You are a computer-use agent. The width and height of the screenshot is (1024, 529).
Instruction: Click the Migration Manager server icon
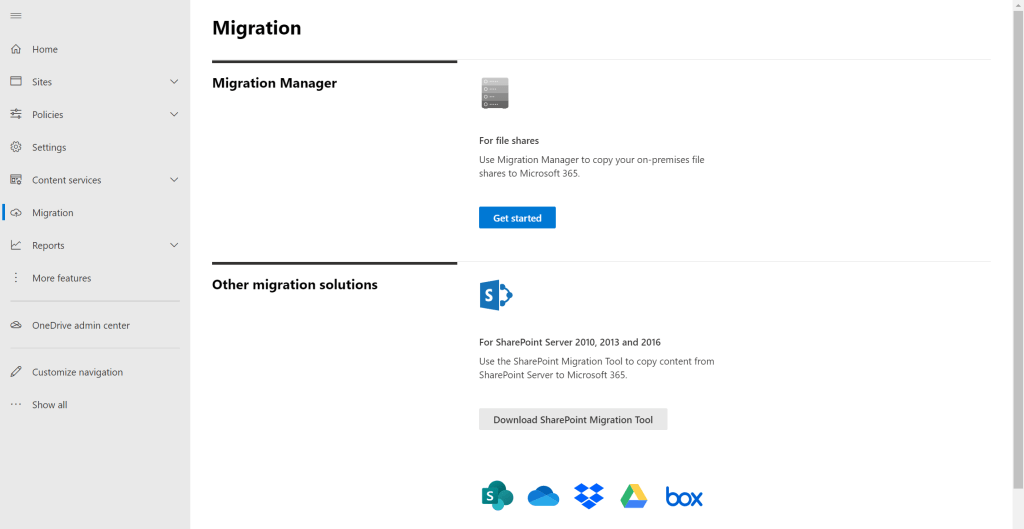pyautogui.click(x=495, y=93)
